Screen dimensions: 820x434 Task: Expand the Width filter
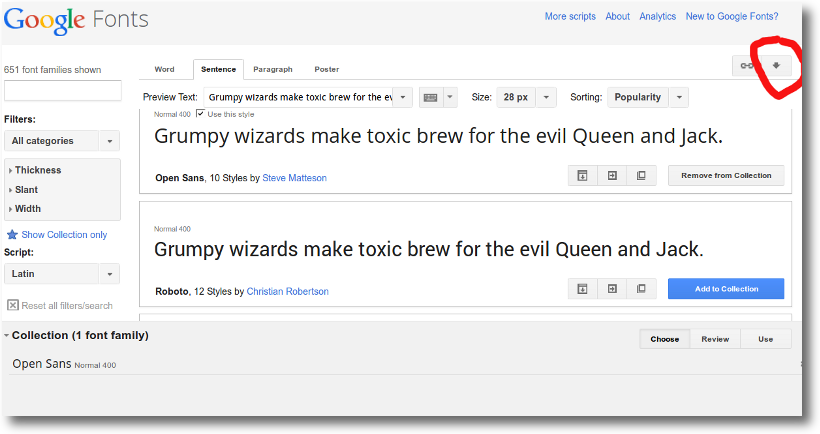point(25,209)
